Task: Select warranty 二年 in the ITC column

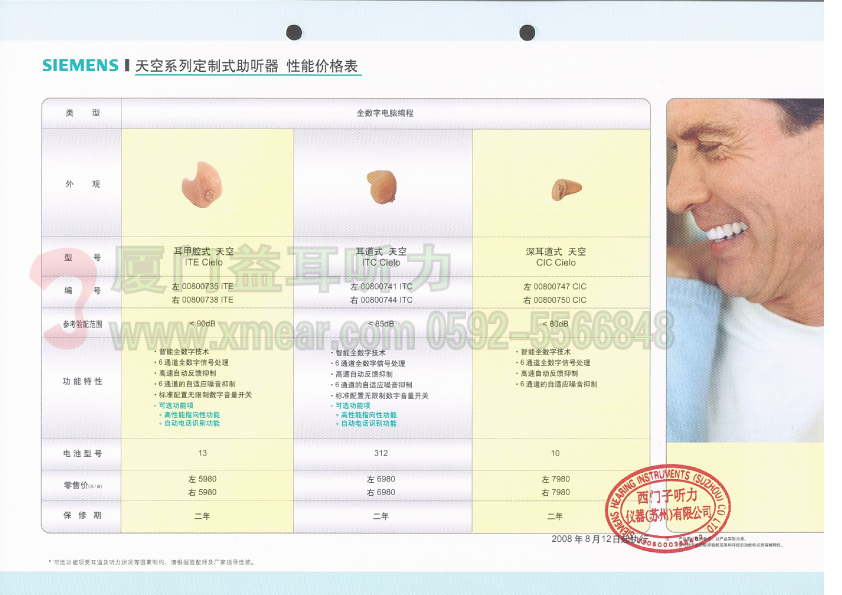Action: [381, 516]
